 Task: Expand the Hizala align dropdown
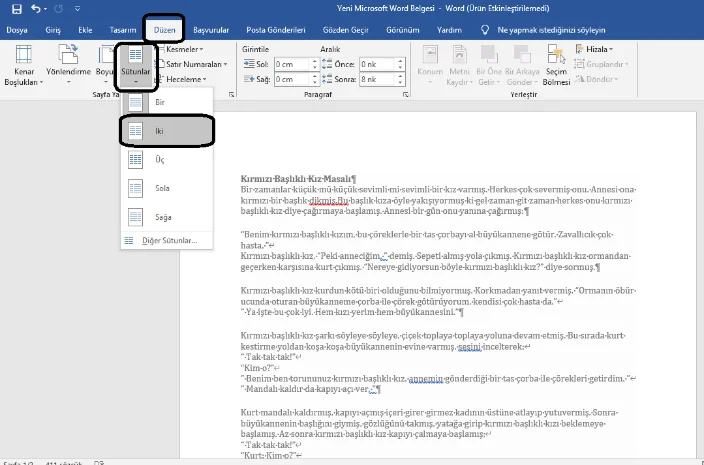(x=596, y=49)
